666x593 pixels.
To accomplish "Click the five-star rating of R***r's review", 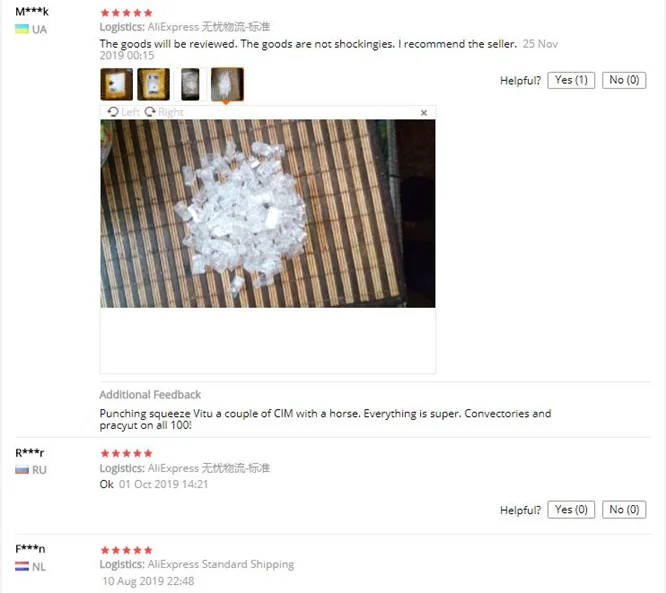I will click(x=126, y=453).
